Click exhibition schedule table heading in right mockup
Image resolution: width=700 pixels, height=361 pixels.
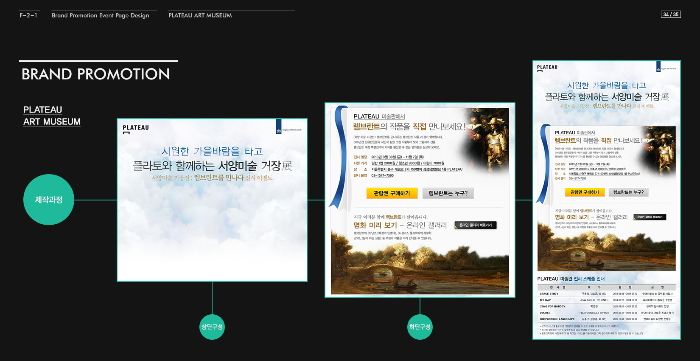(571, 279)
